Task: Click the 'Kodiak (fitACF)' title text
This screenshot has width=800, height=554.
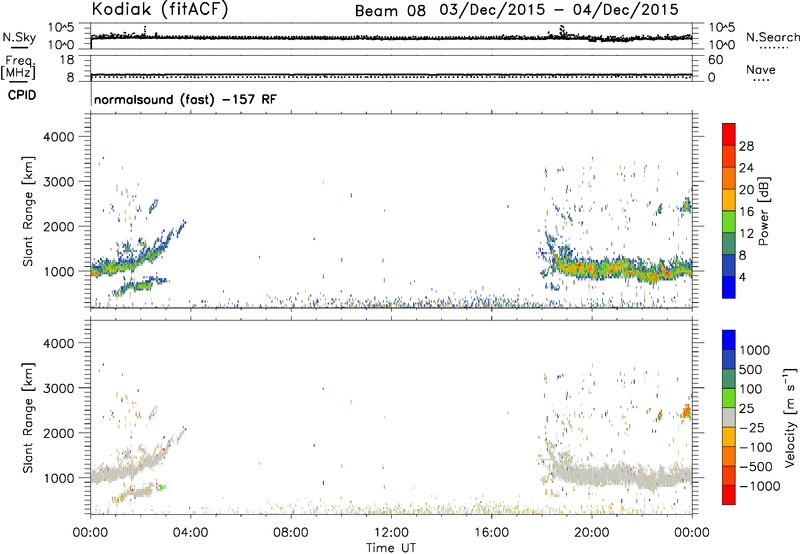Action: click(x=160, y=9)
